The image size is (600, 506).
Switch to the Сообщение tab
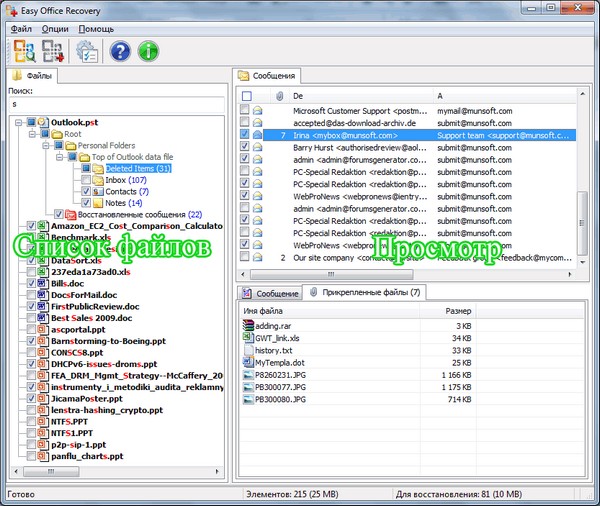tap(271, 293)
